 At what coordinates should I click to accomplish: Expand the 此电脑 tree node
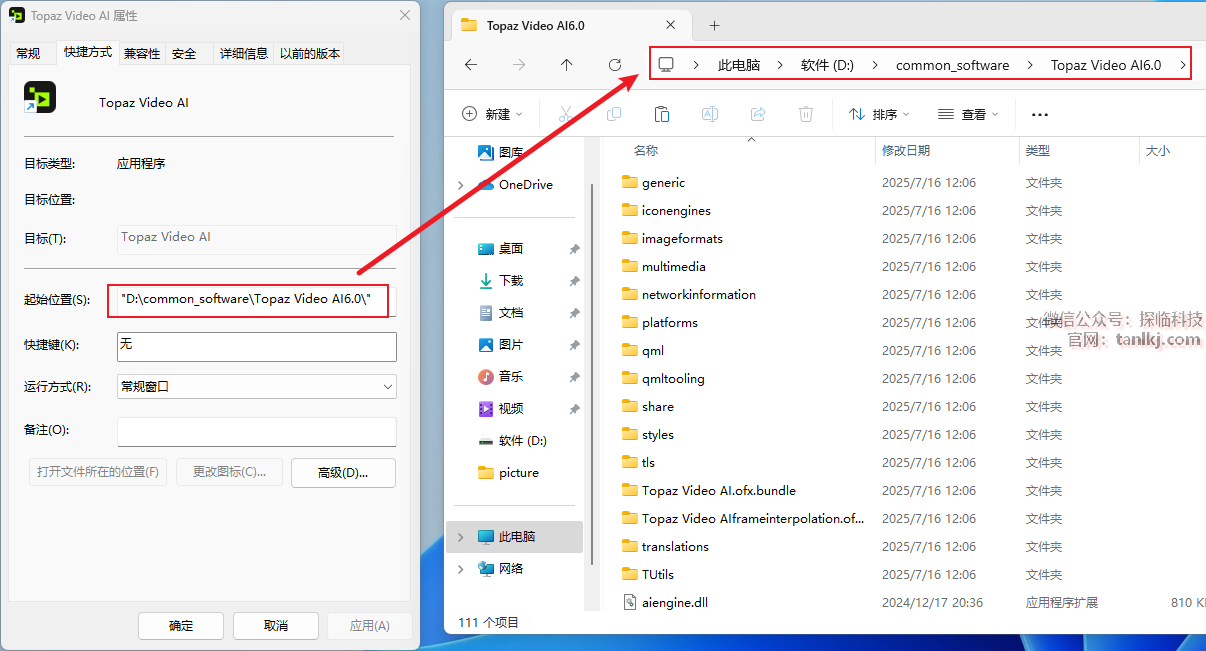460,537
